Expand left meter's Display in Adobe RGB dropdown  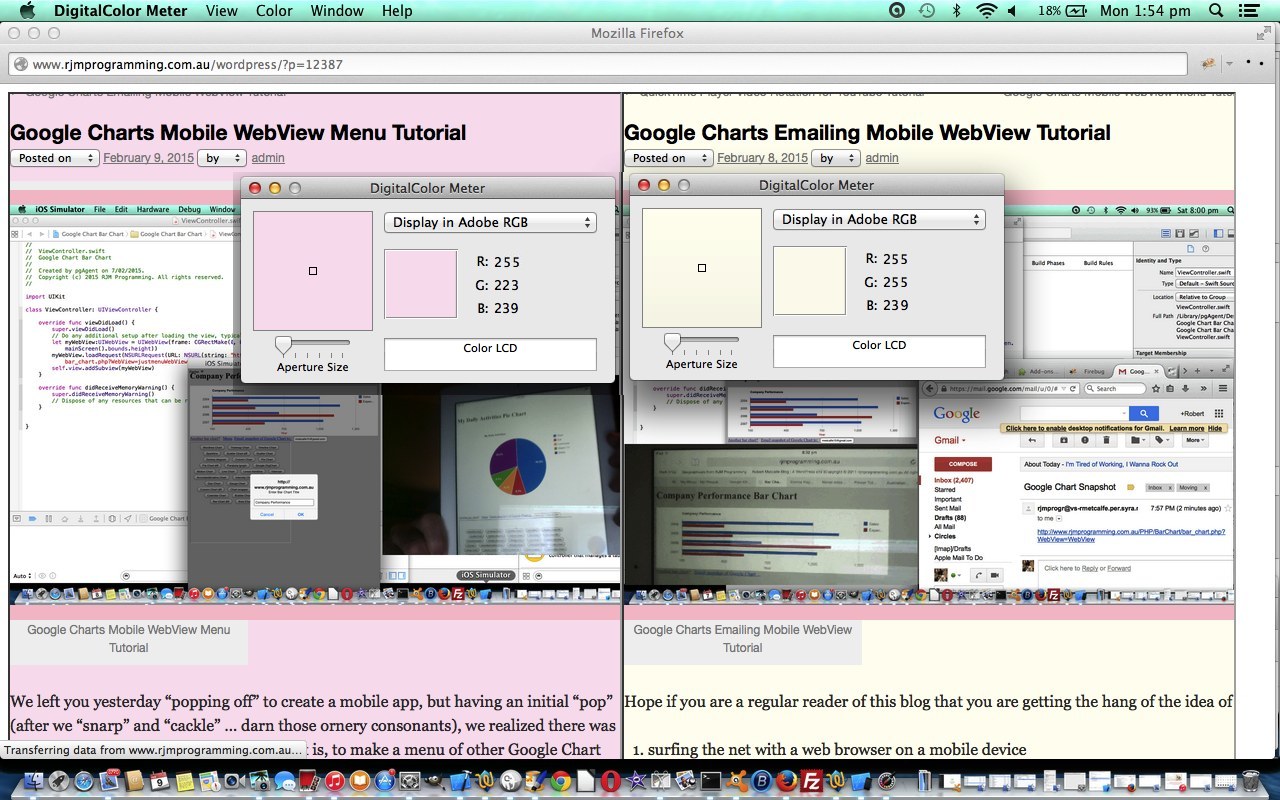pos(490,222)
